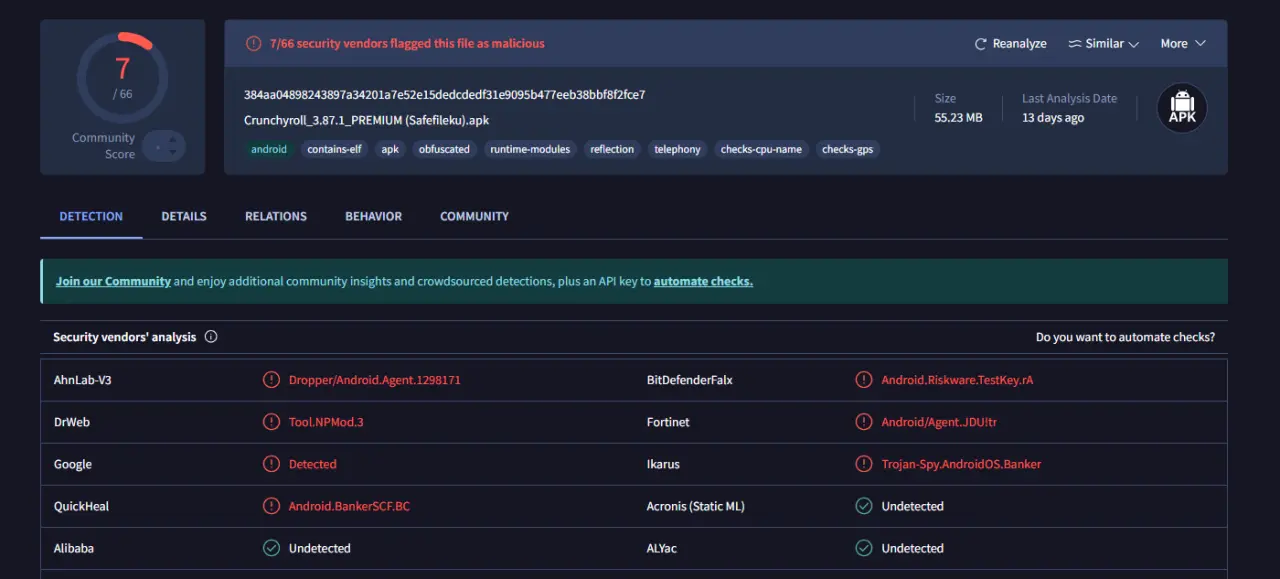
Task: Click the android tag
Action: [269, 149]
